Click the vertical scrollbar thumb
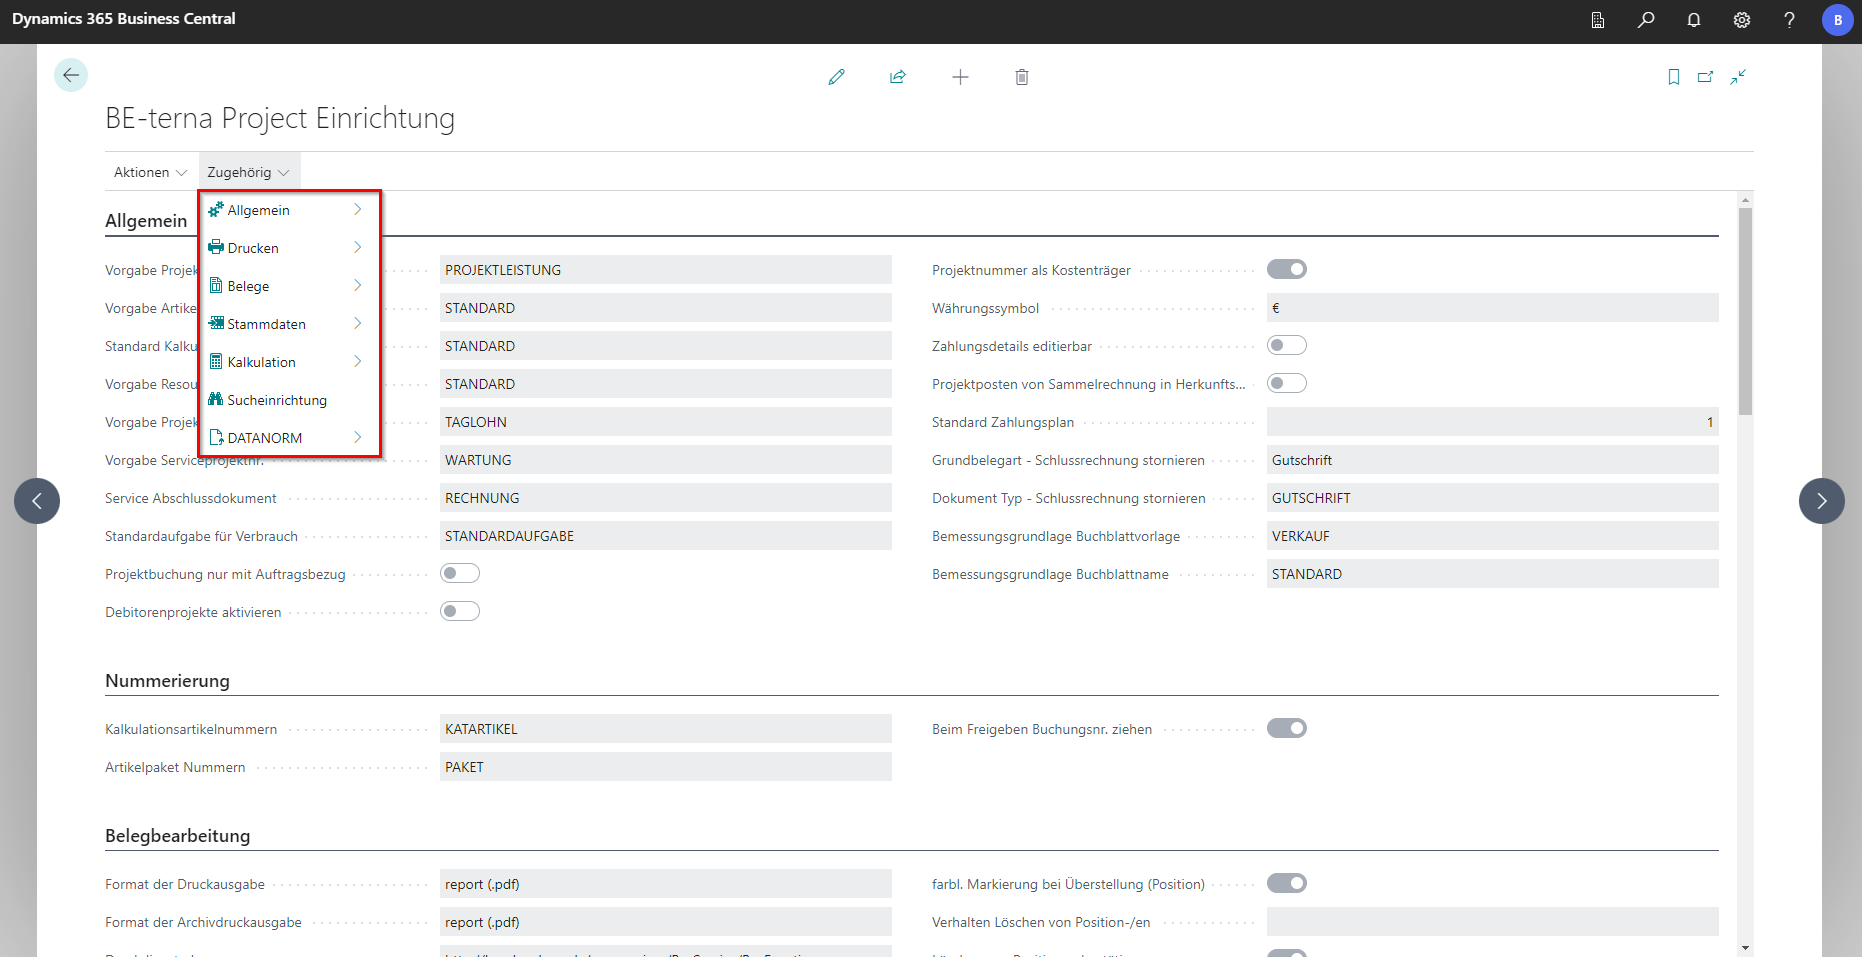Viewport: 1862px width, 957px height. tap(1745, 310)
